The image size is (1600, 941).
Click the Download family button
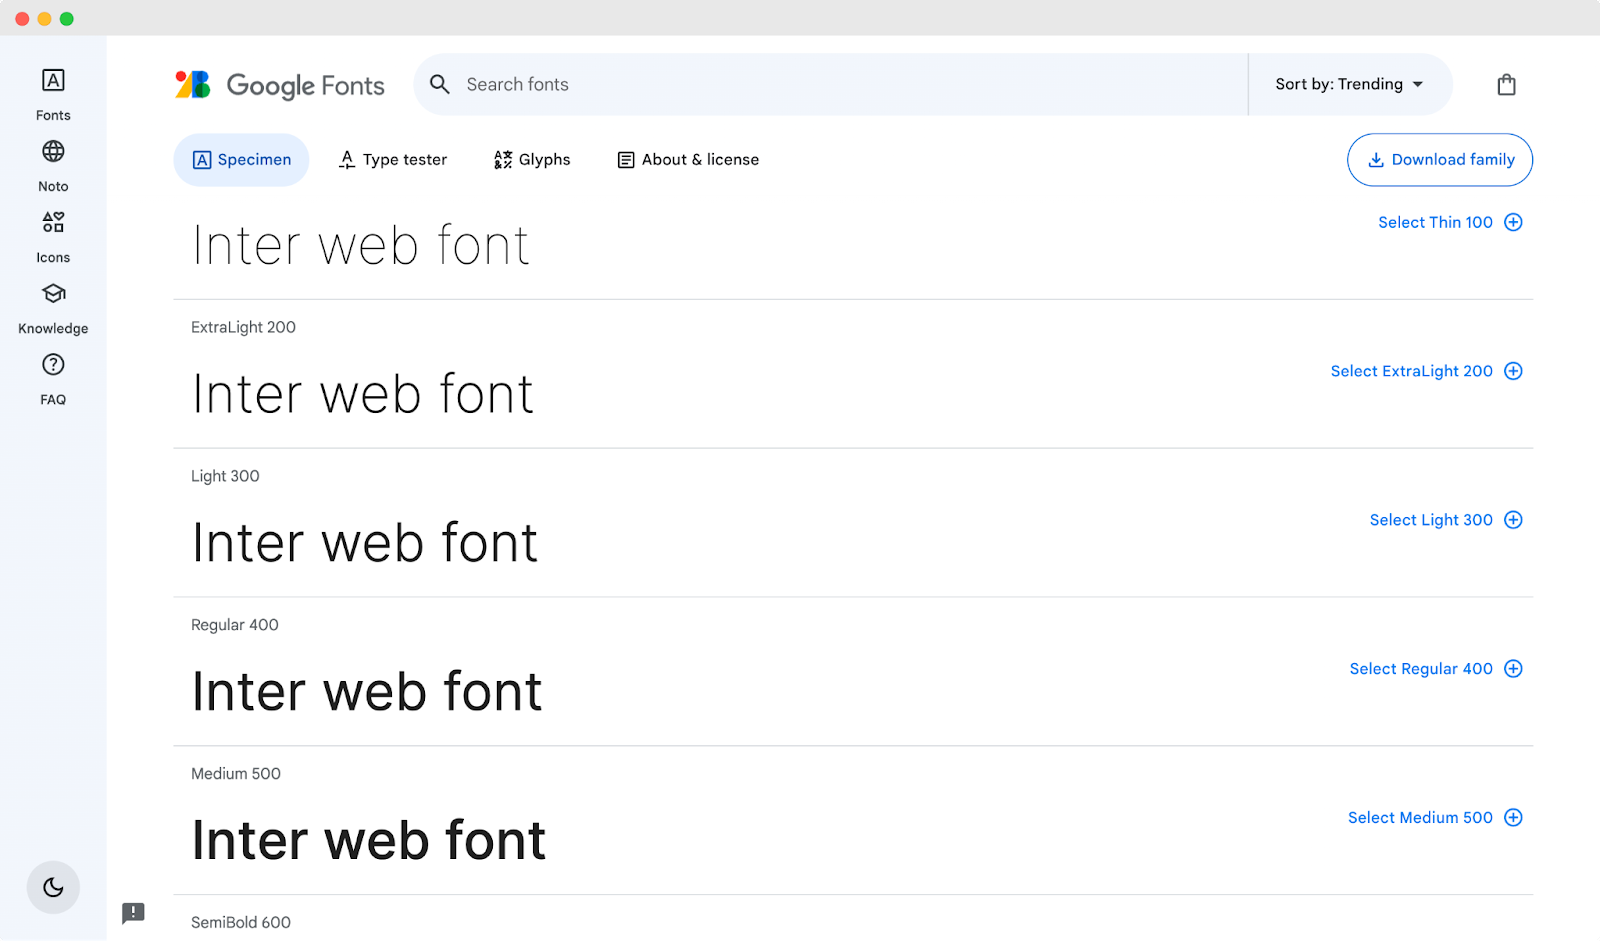1439,160
